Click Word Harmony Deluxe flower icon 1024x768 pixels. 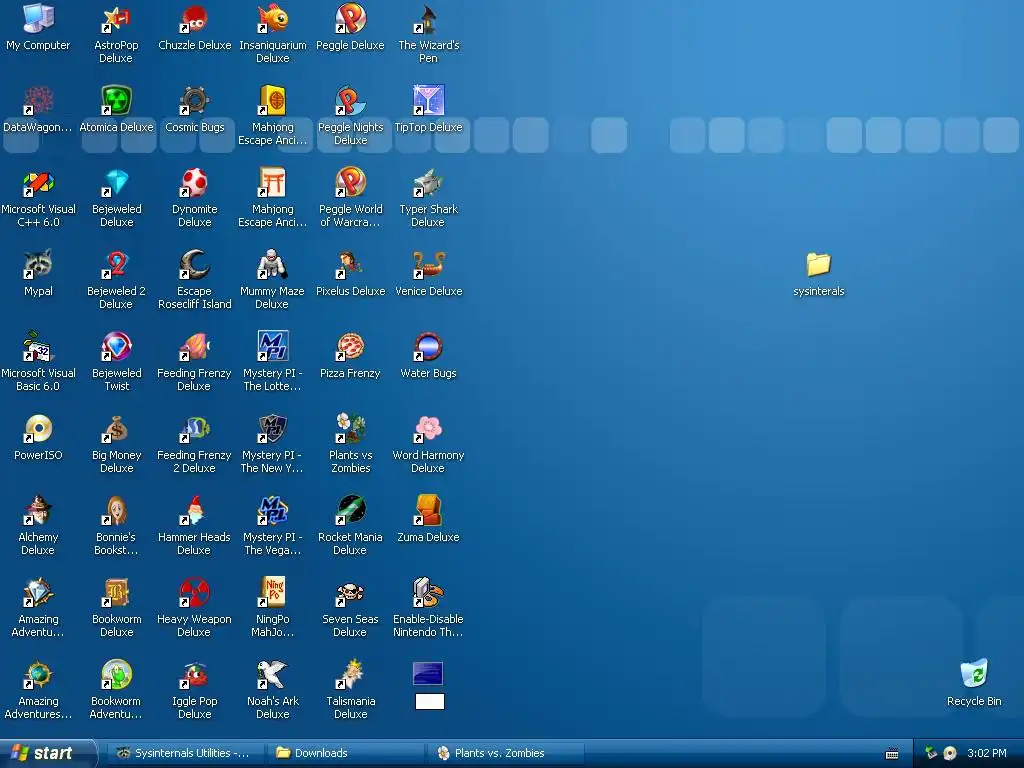[x=428, y=429]
